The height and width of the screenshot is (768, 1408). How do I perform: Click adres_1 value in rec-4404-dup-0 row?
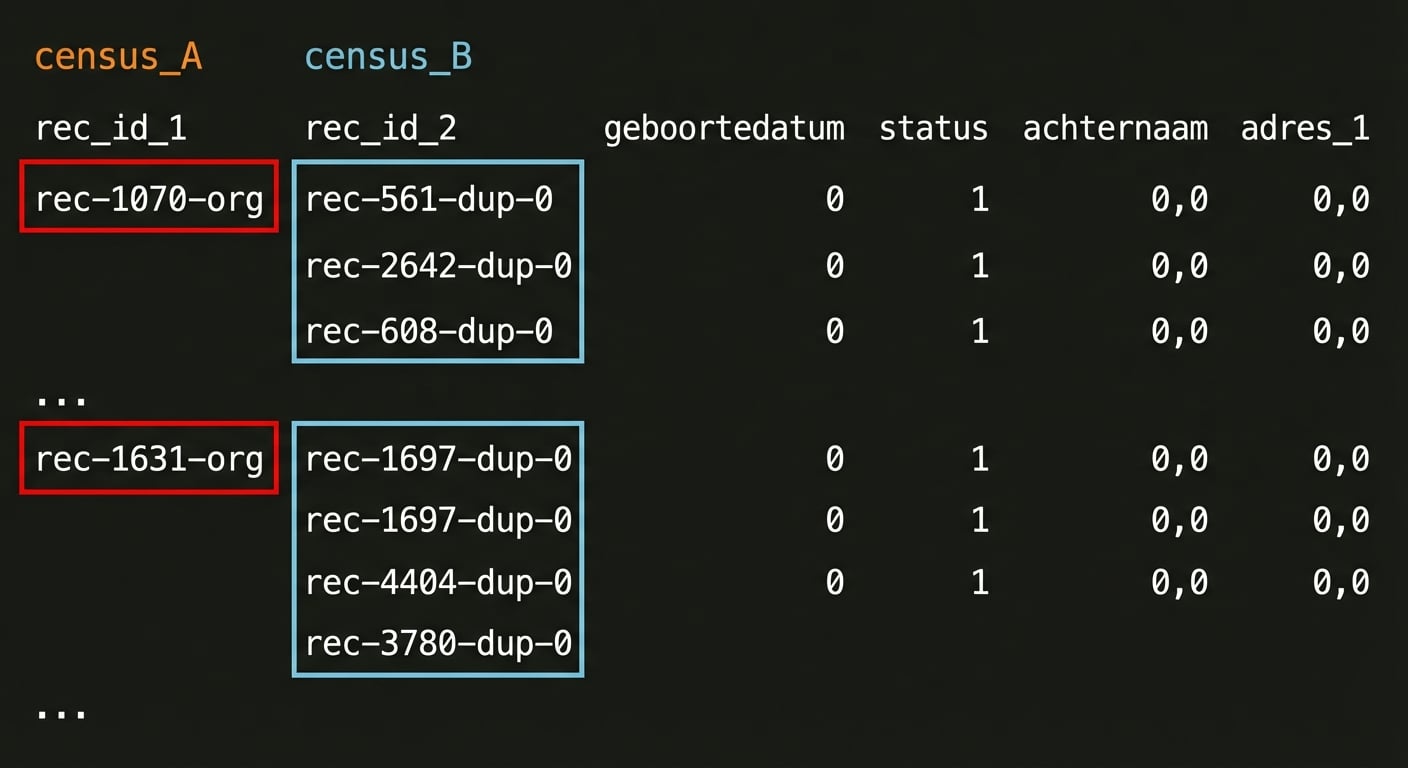click(1341, 582)
